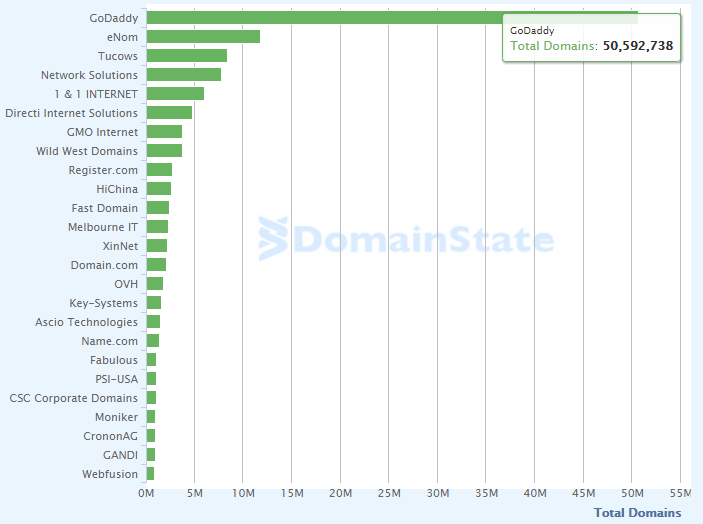Click the XinNet label
703x524 pixels.
pos(120,246)
